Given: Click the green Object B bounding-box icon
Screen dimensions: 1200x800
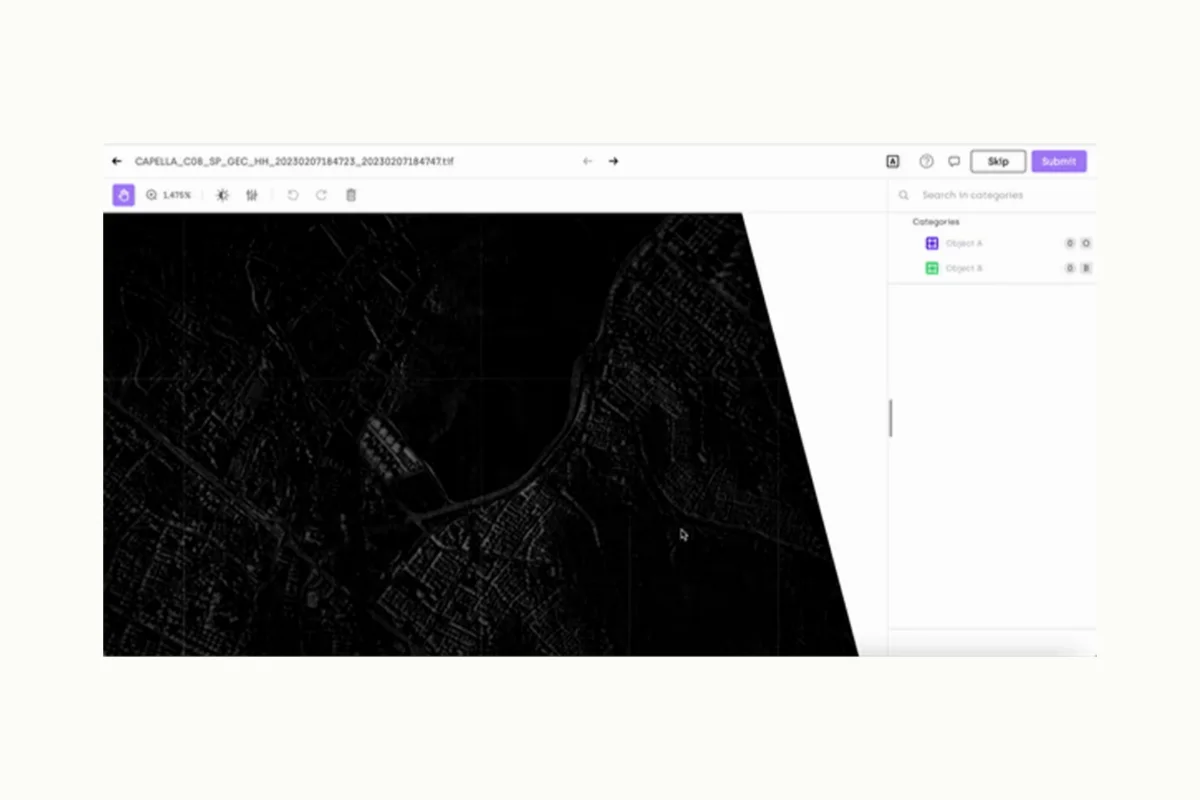Looking at the screenshot, I should coord(932,268).
